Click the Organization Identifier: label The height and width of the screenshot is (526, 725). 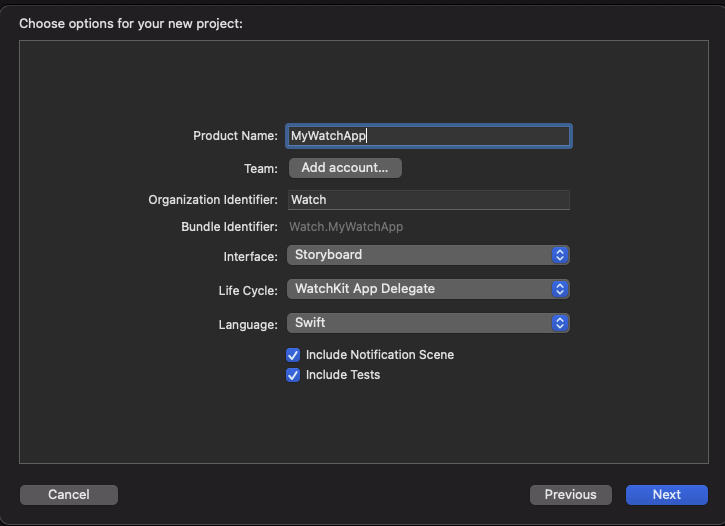tap(213, 200)
